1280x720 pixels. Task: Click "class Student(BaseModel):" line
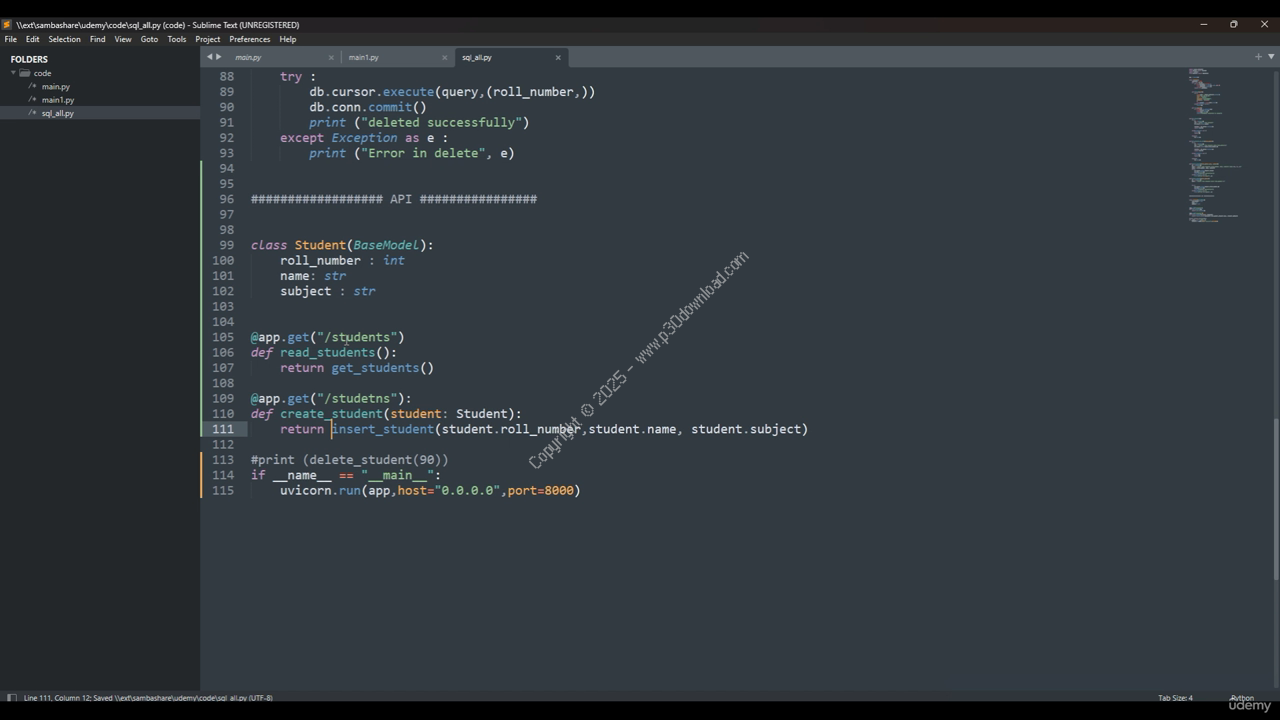[342, 245]
